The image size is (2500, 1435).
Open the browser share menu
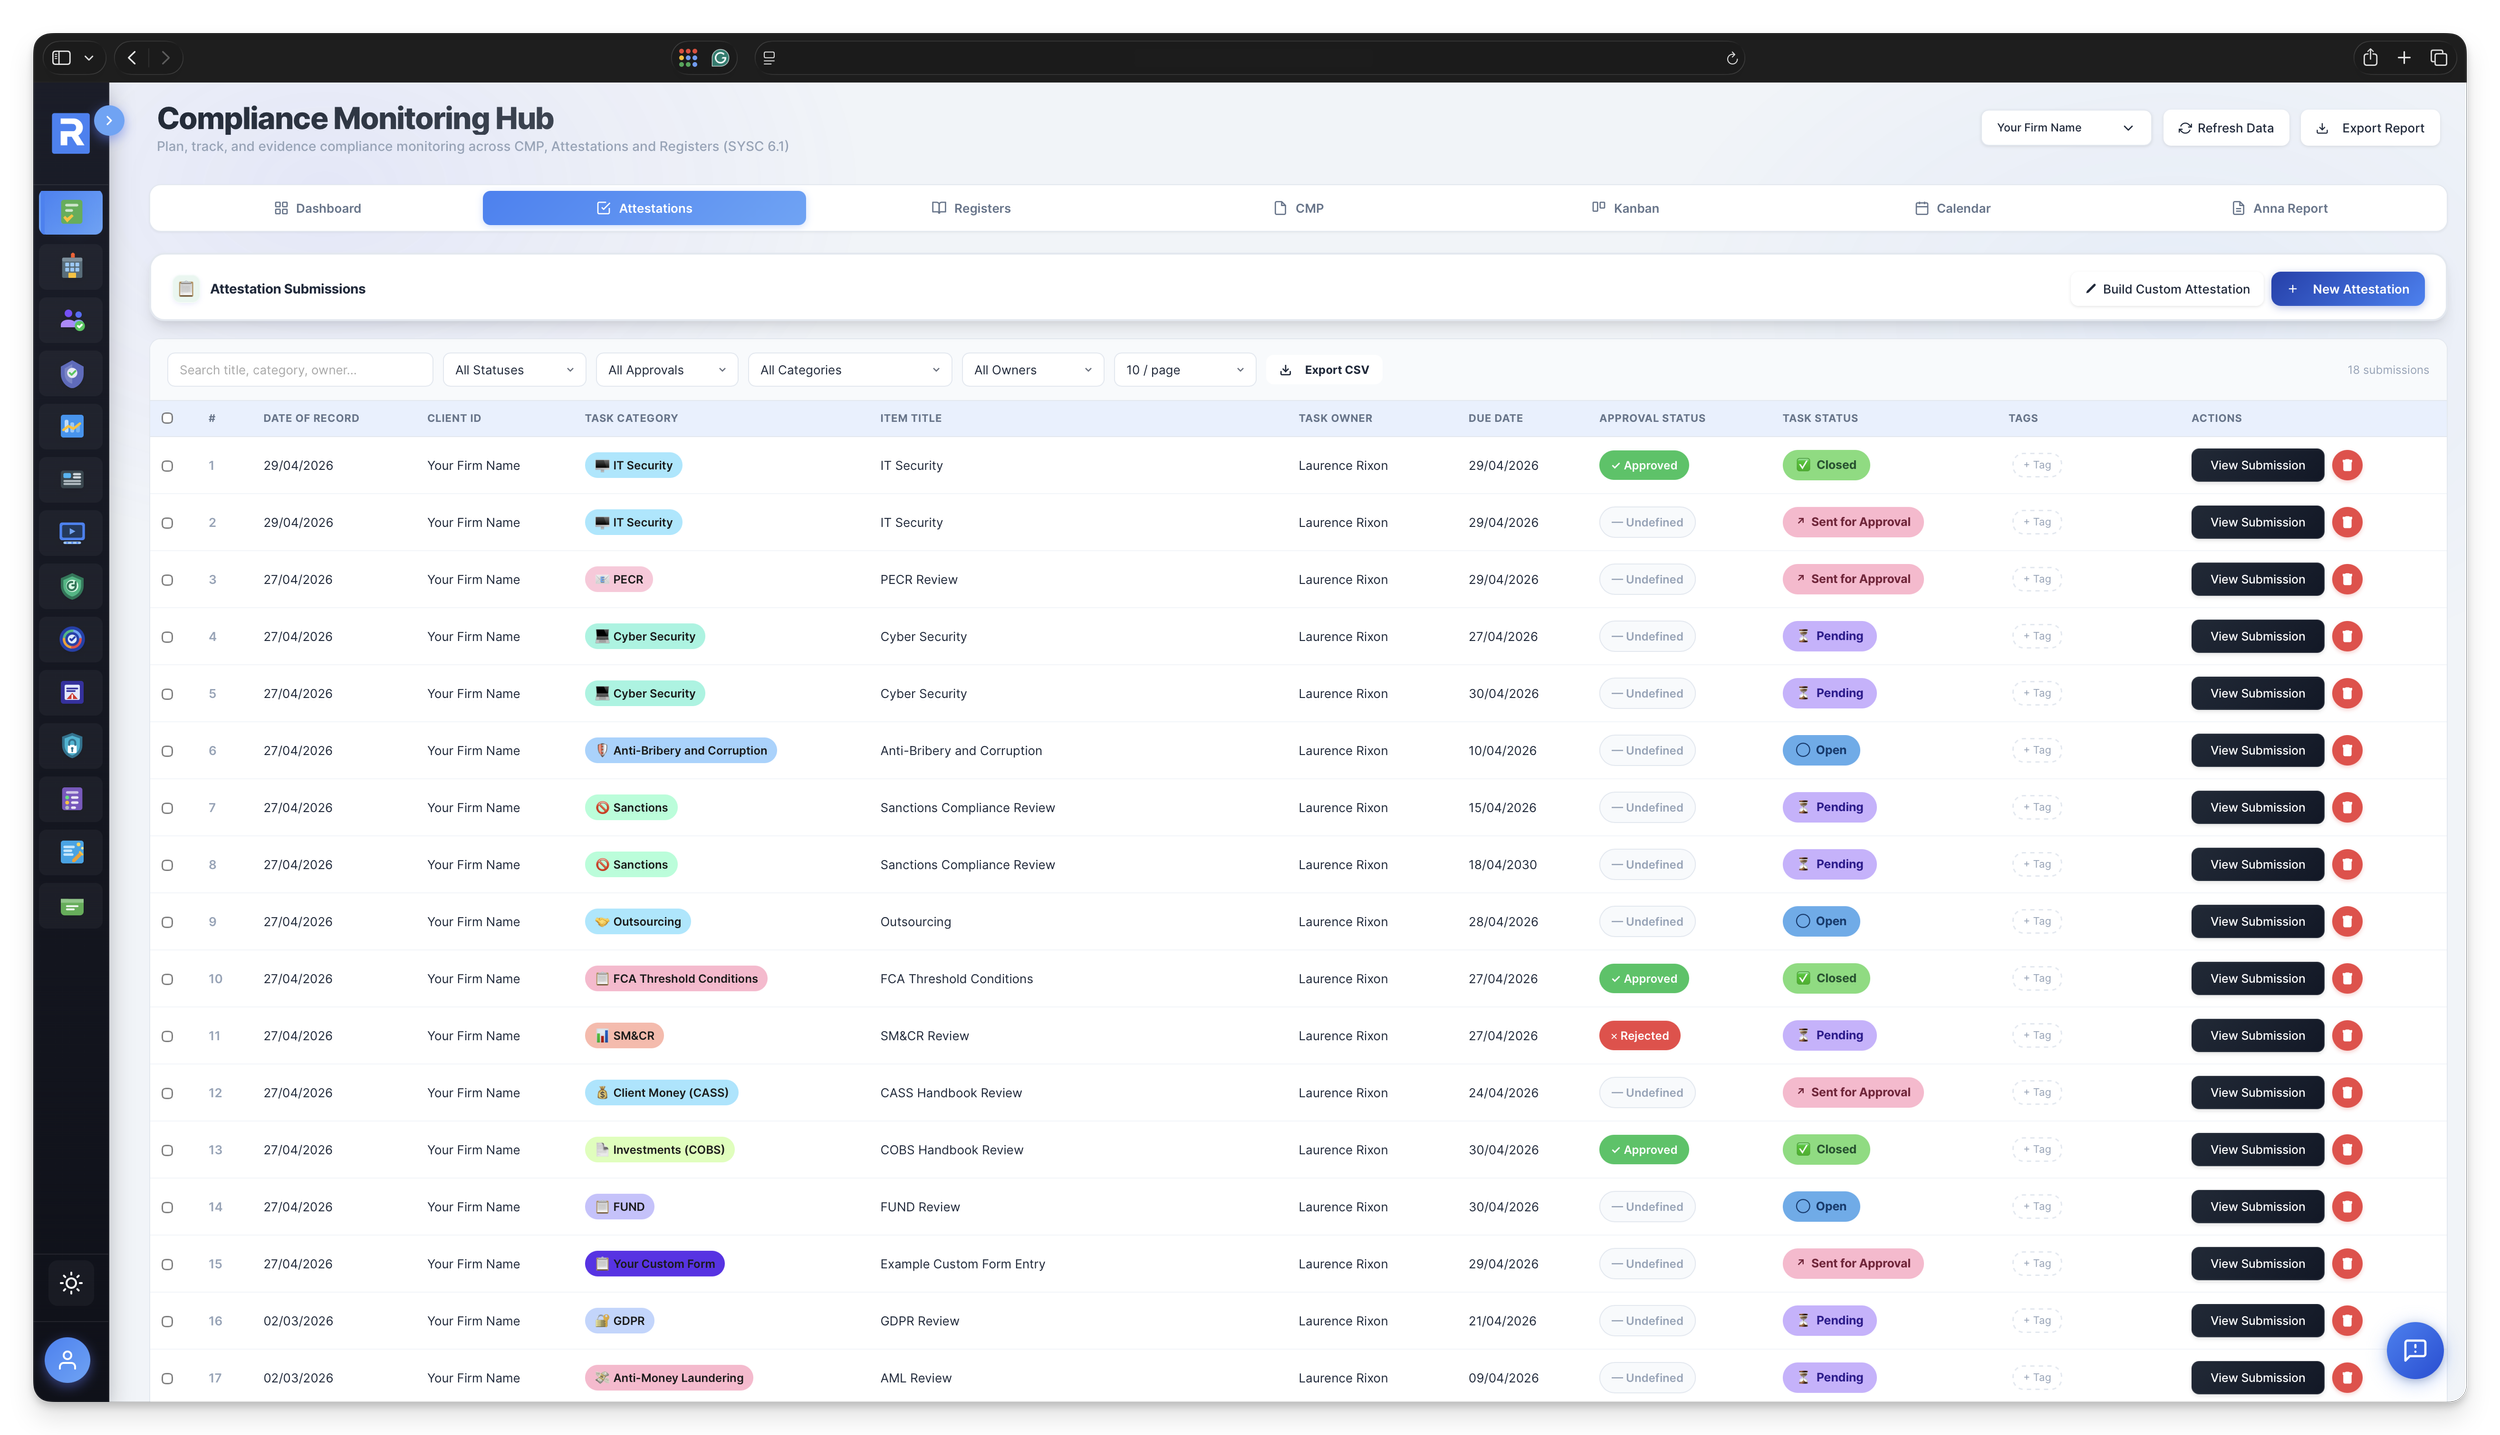[2369, 58]
